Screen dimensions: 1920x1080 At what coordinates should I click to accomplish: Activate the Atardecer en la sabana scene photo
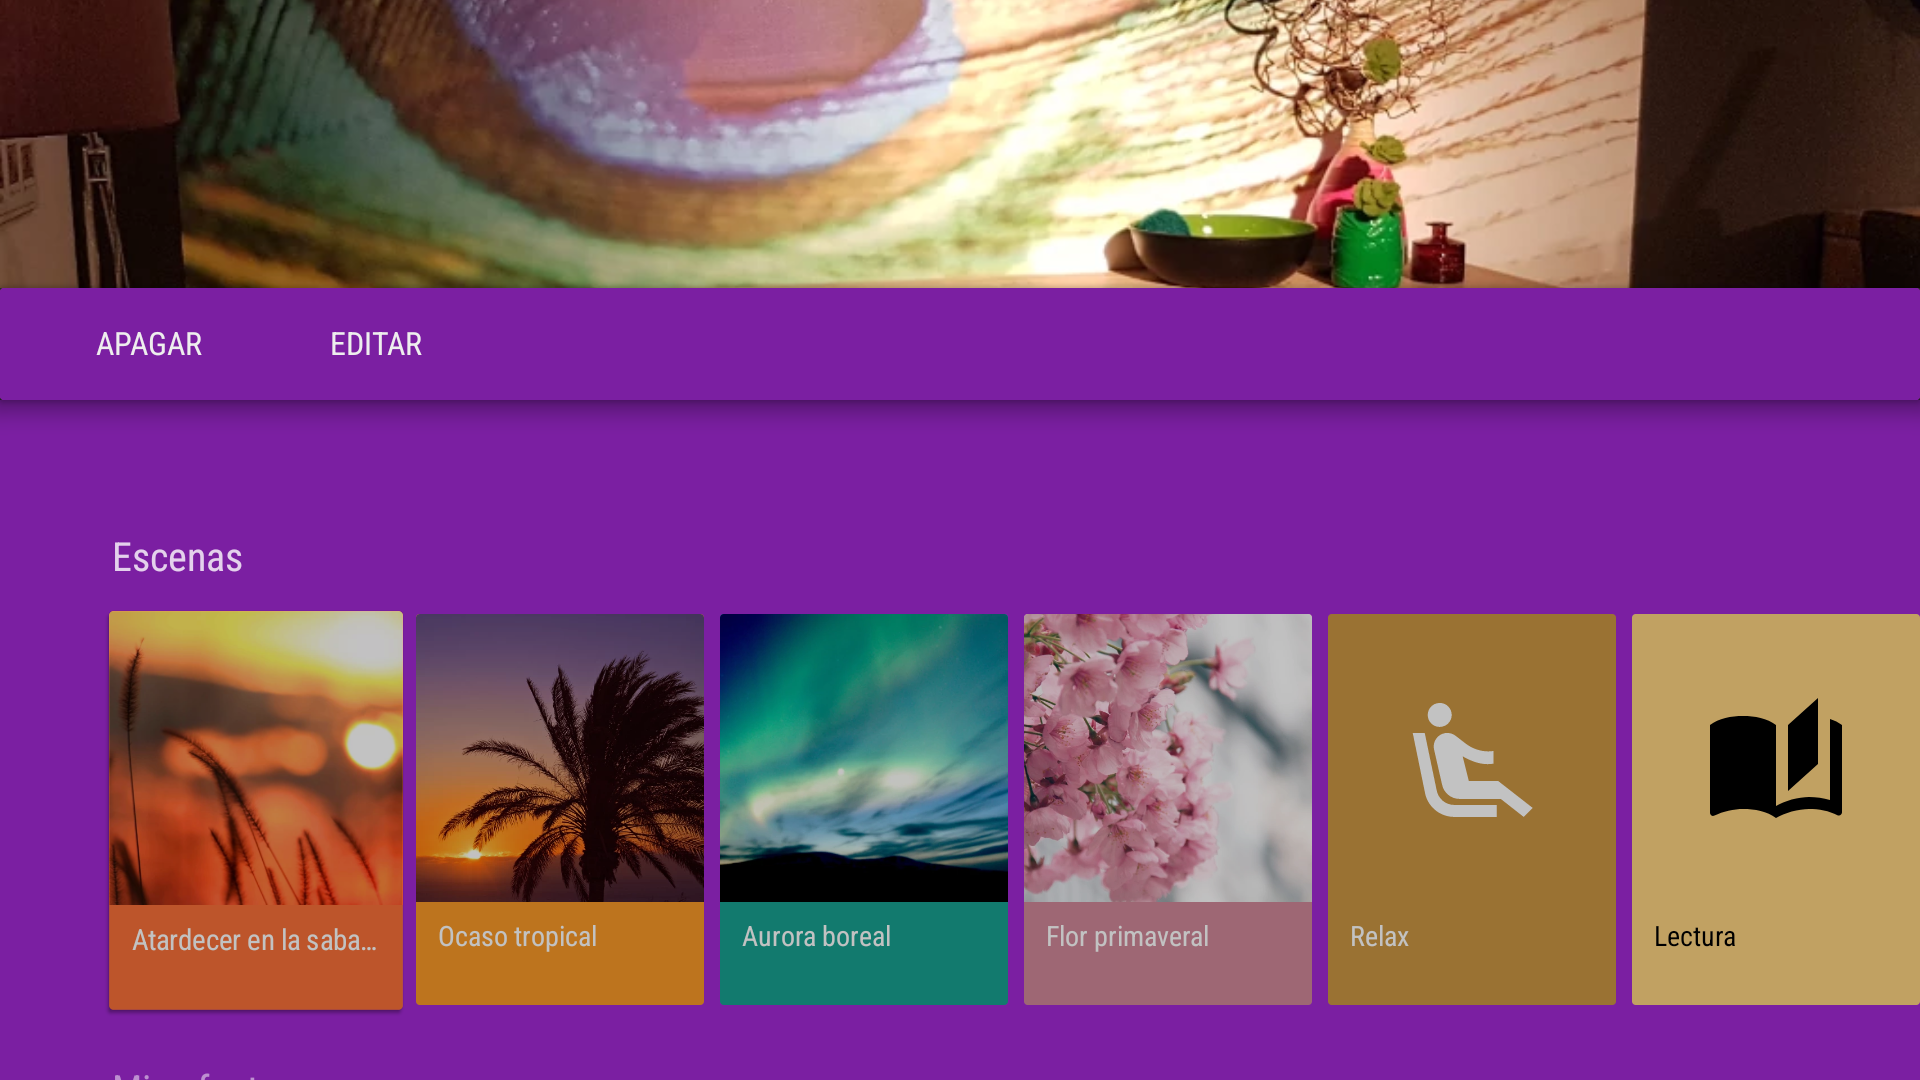[256, 758]
